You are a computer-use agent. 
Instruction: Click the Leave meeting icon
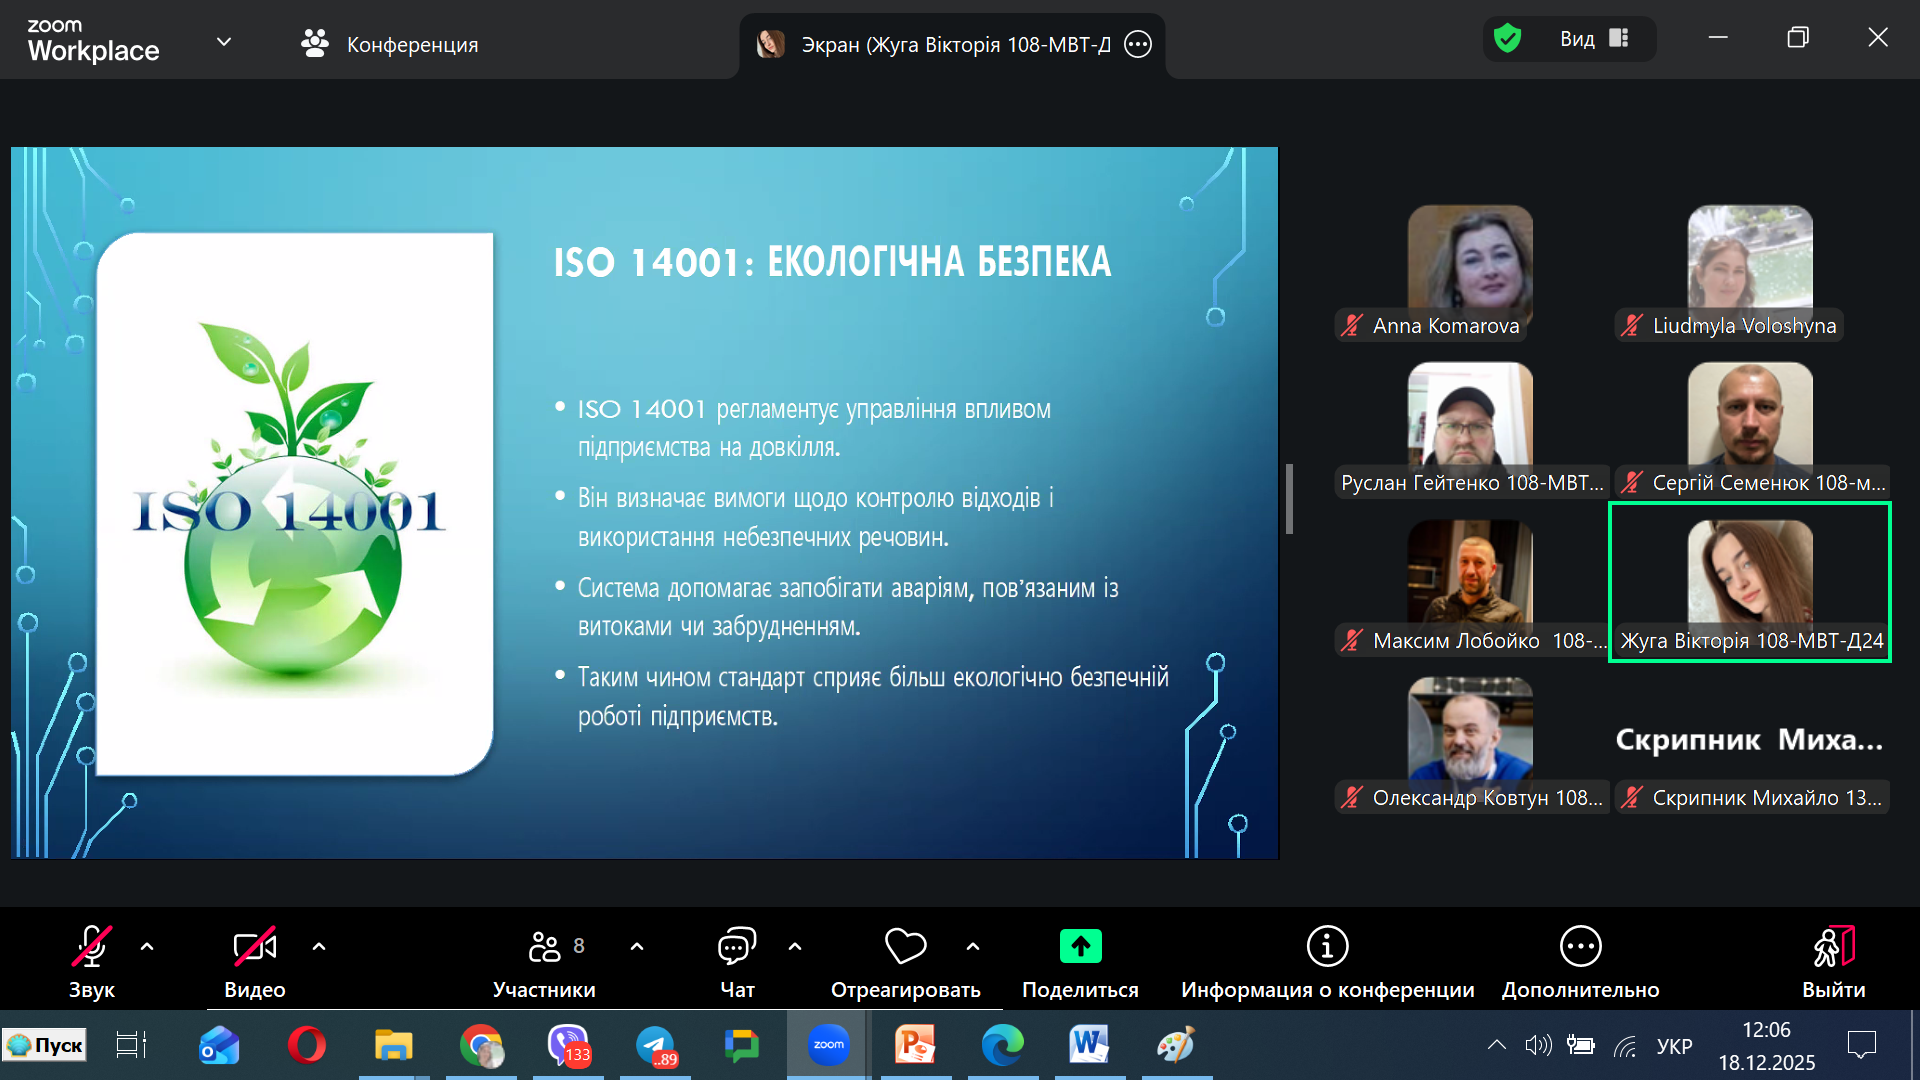[1833, 946]
